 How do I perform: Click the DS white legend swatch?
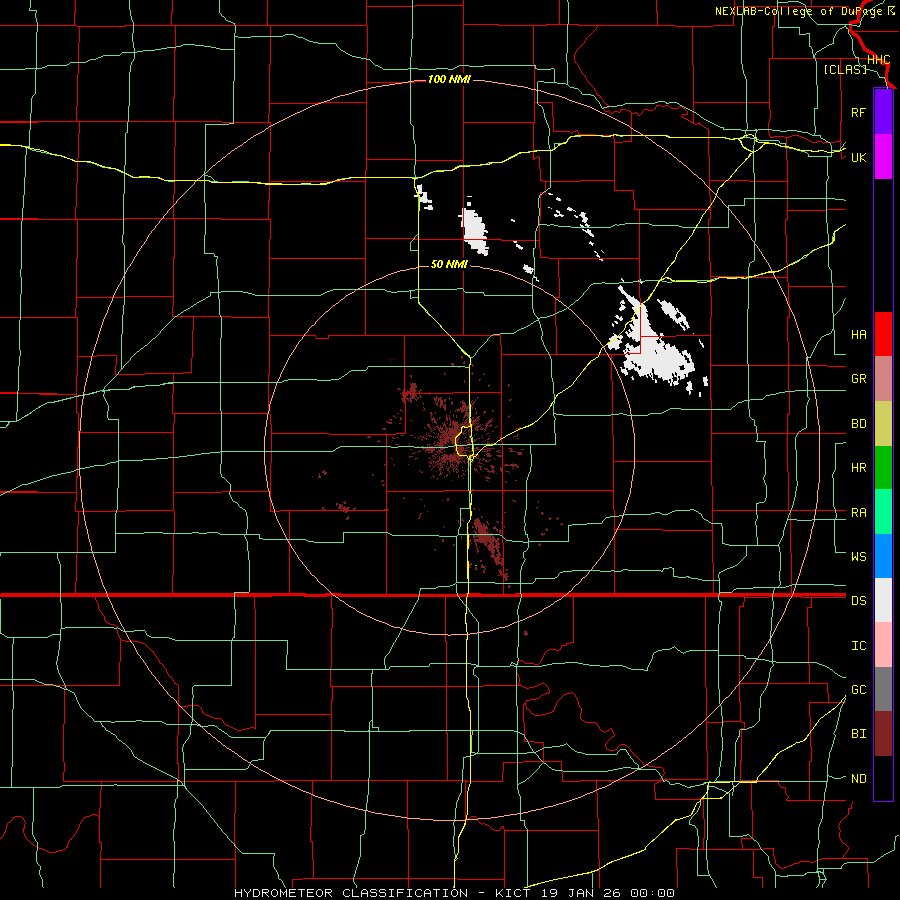click(x=883, y=600)
